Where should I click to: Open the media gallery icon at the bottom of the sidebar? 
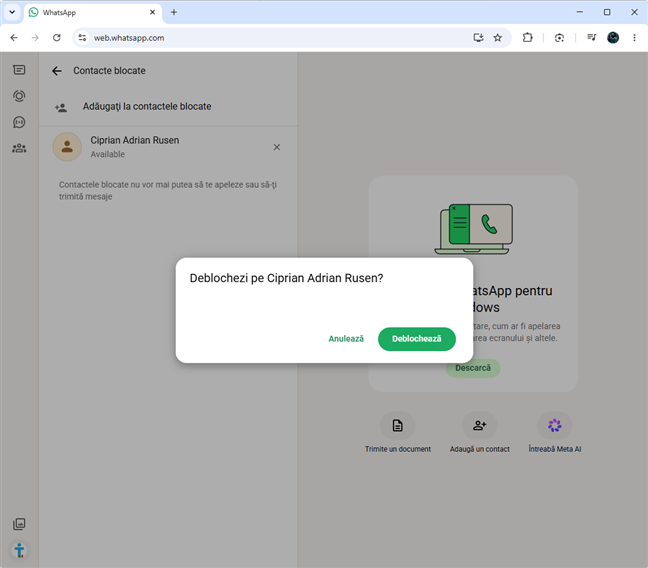(x=19, y=524)
